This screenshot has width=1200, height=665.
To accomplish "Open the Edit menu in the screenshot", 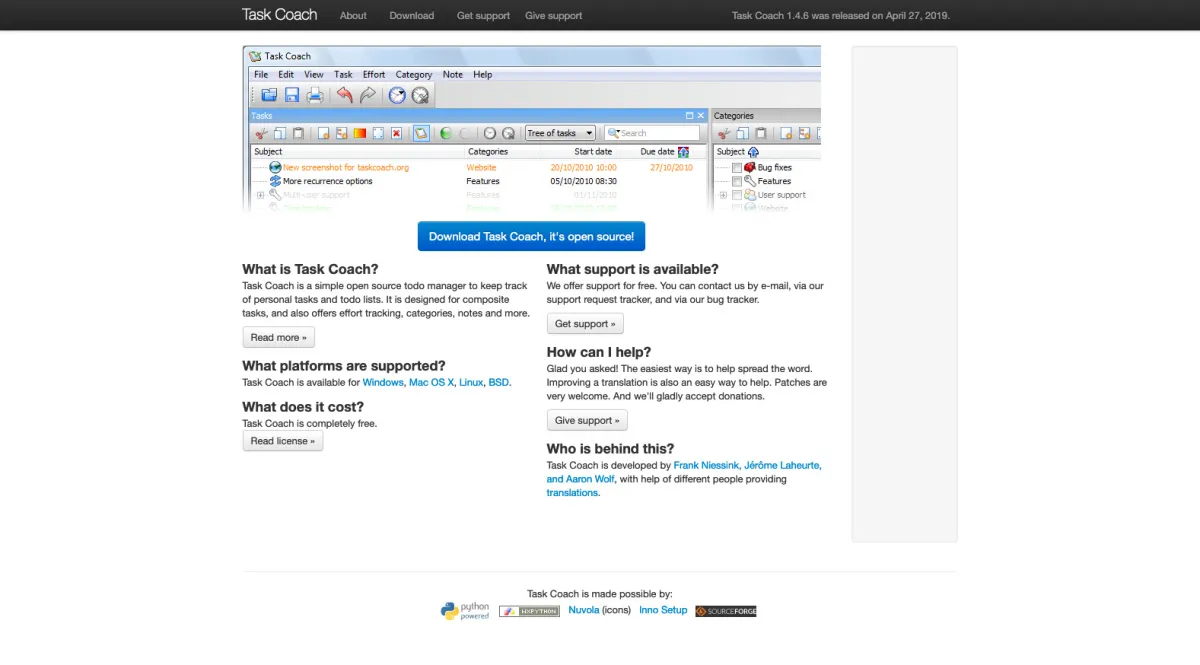I will click(286, 74).
